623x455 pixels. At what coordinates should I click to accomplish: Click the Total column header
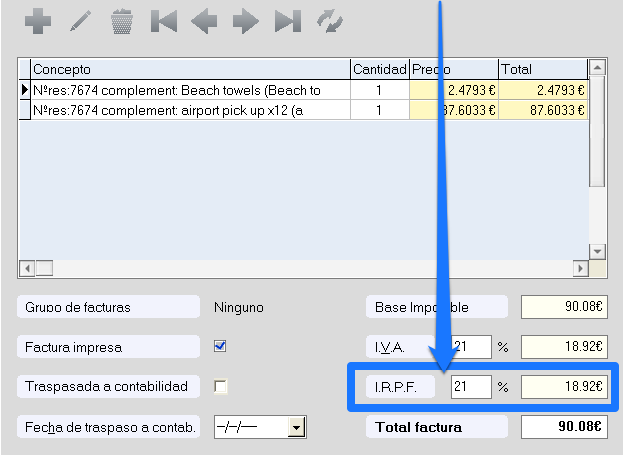(x=542, y=69)
